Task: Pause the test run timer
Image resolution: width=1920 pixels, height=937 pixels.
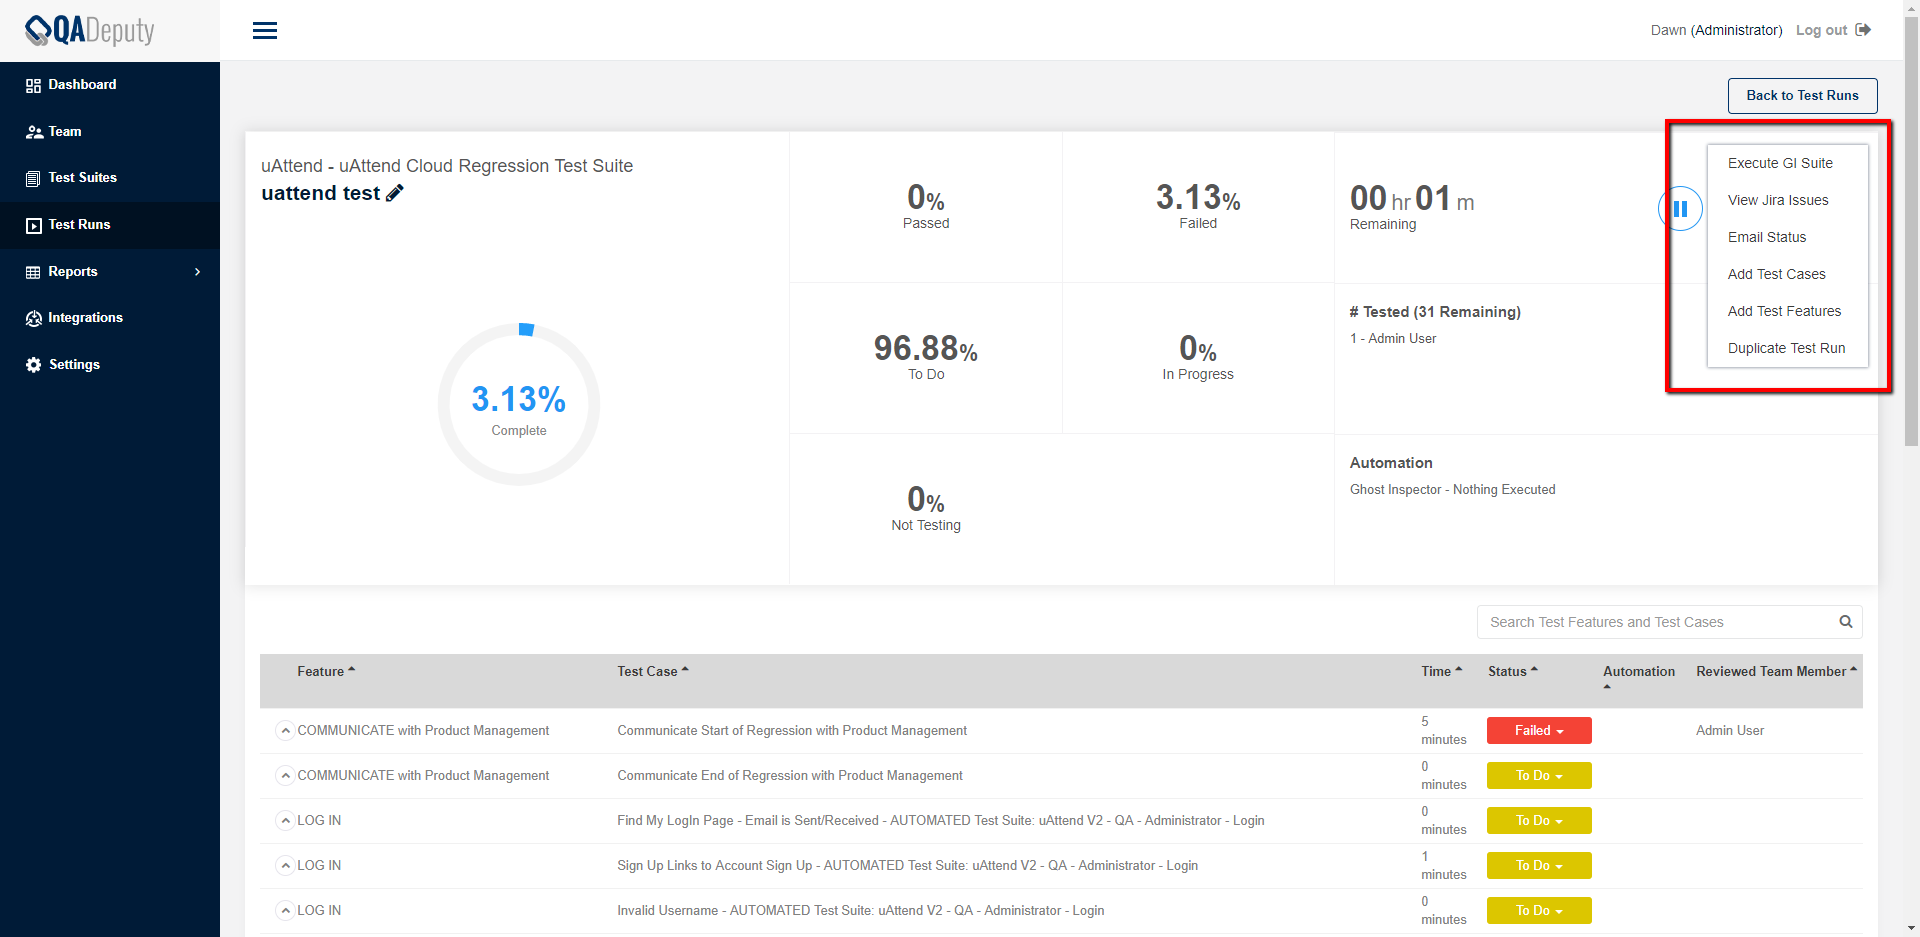Action: coord(1681,209)
